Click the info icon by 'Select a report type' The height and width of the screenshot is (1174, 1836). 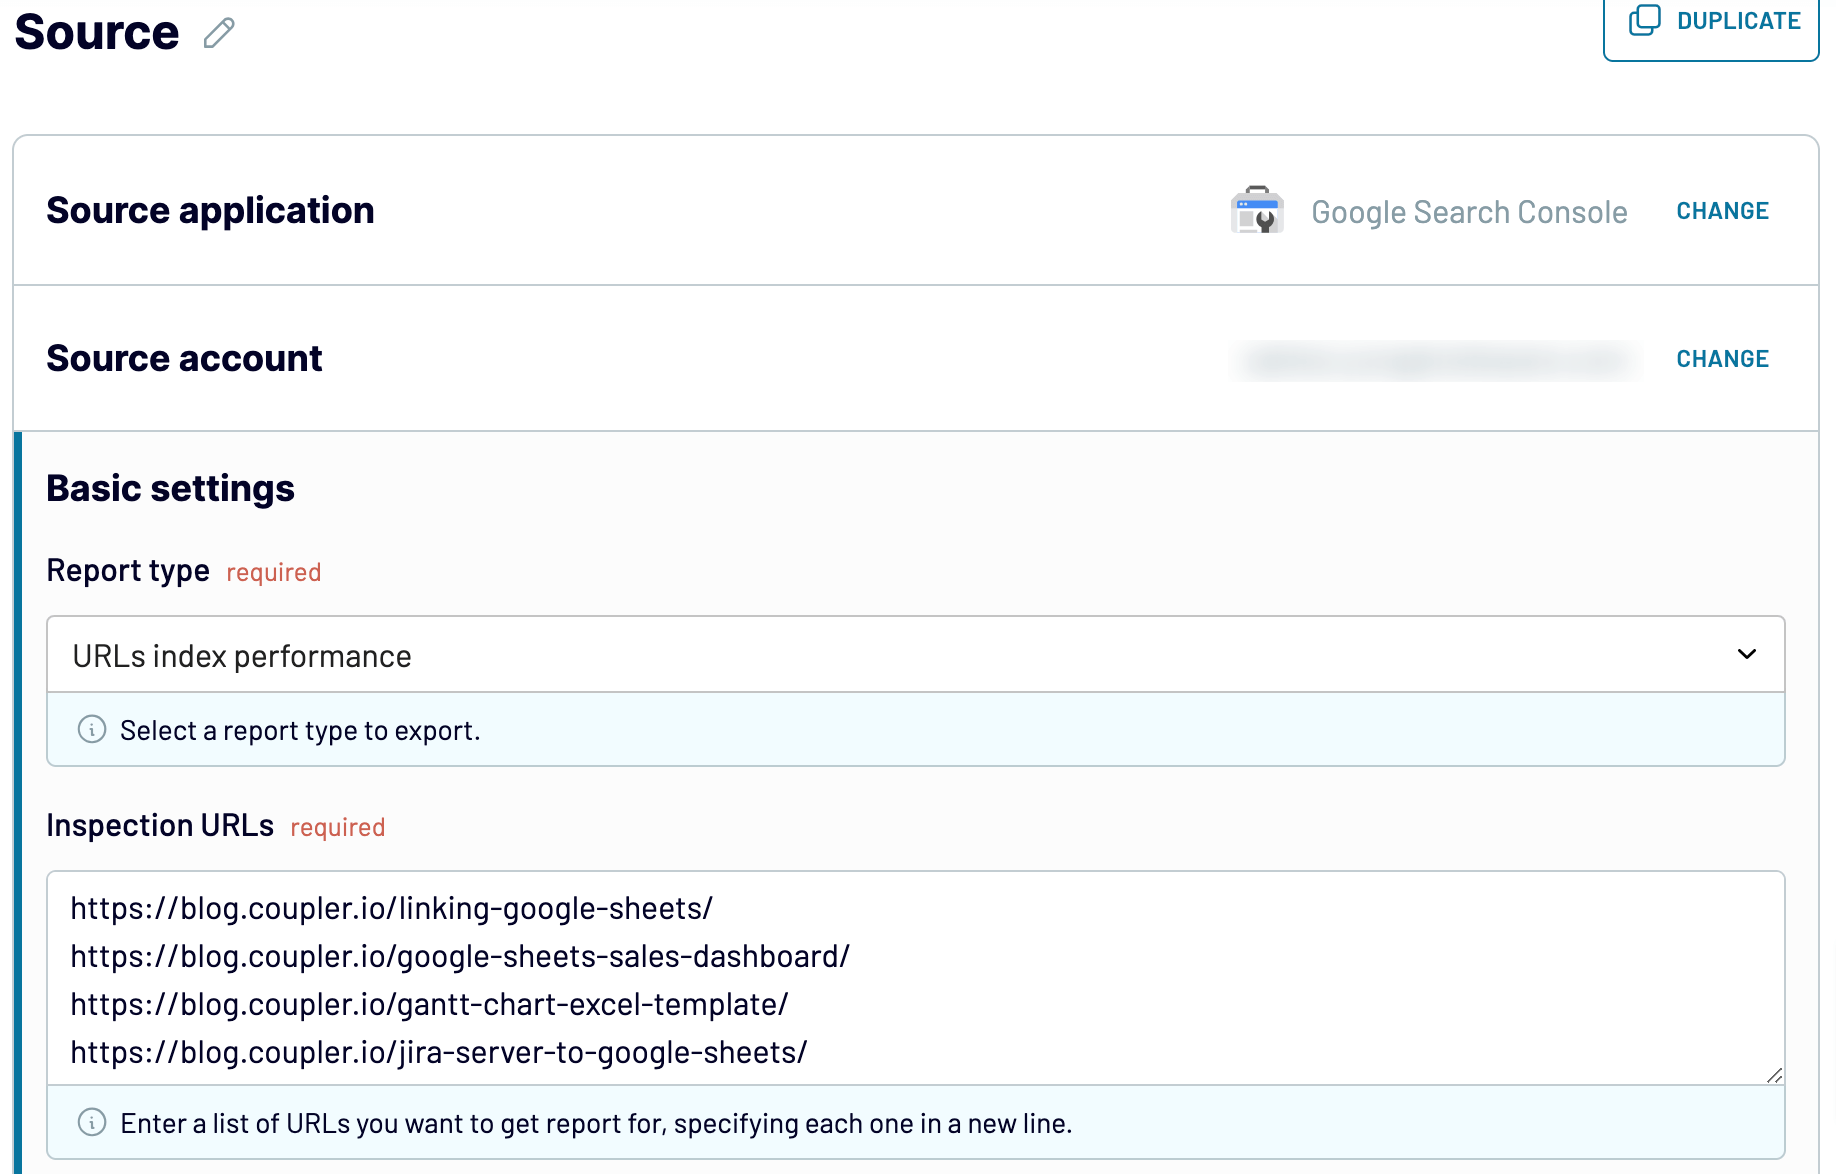[92, 729]
